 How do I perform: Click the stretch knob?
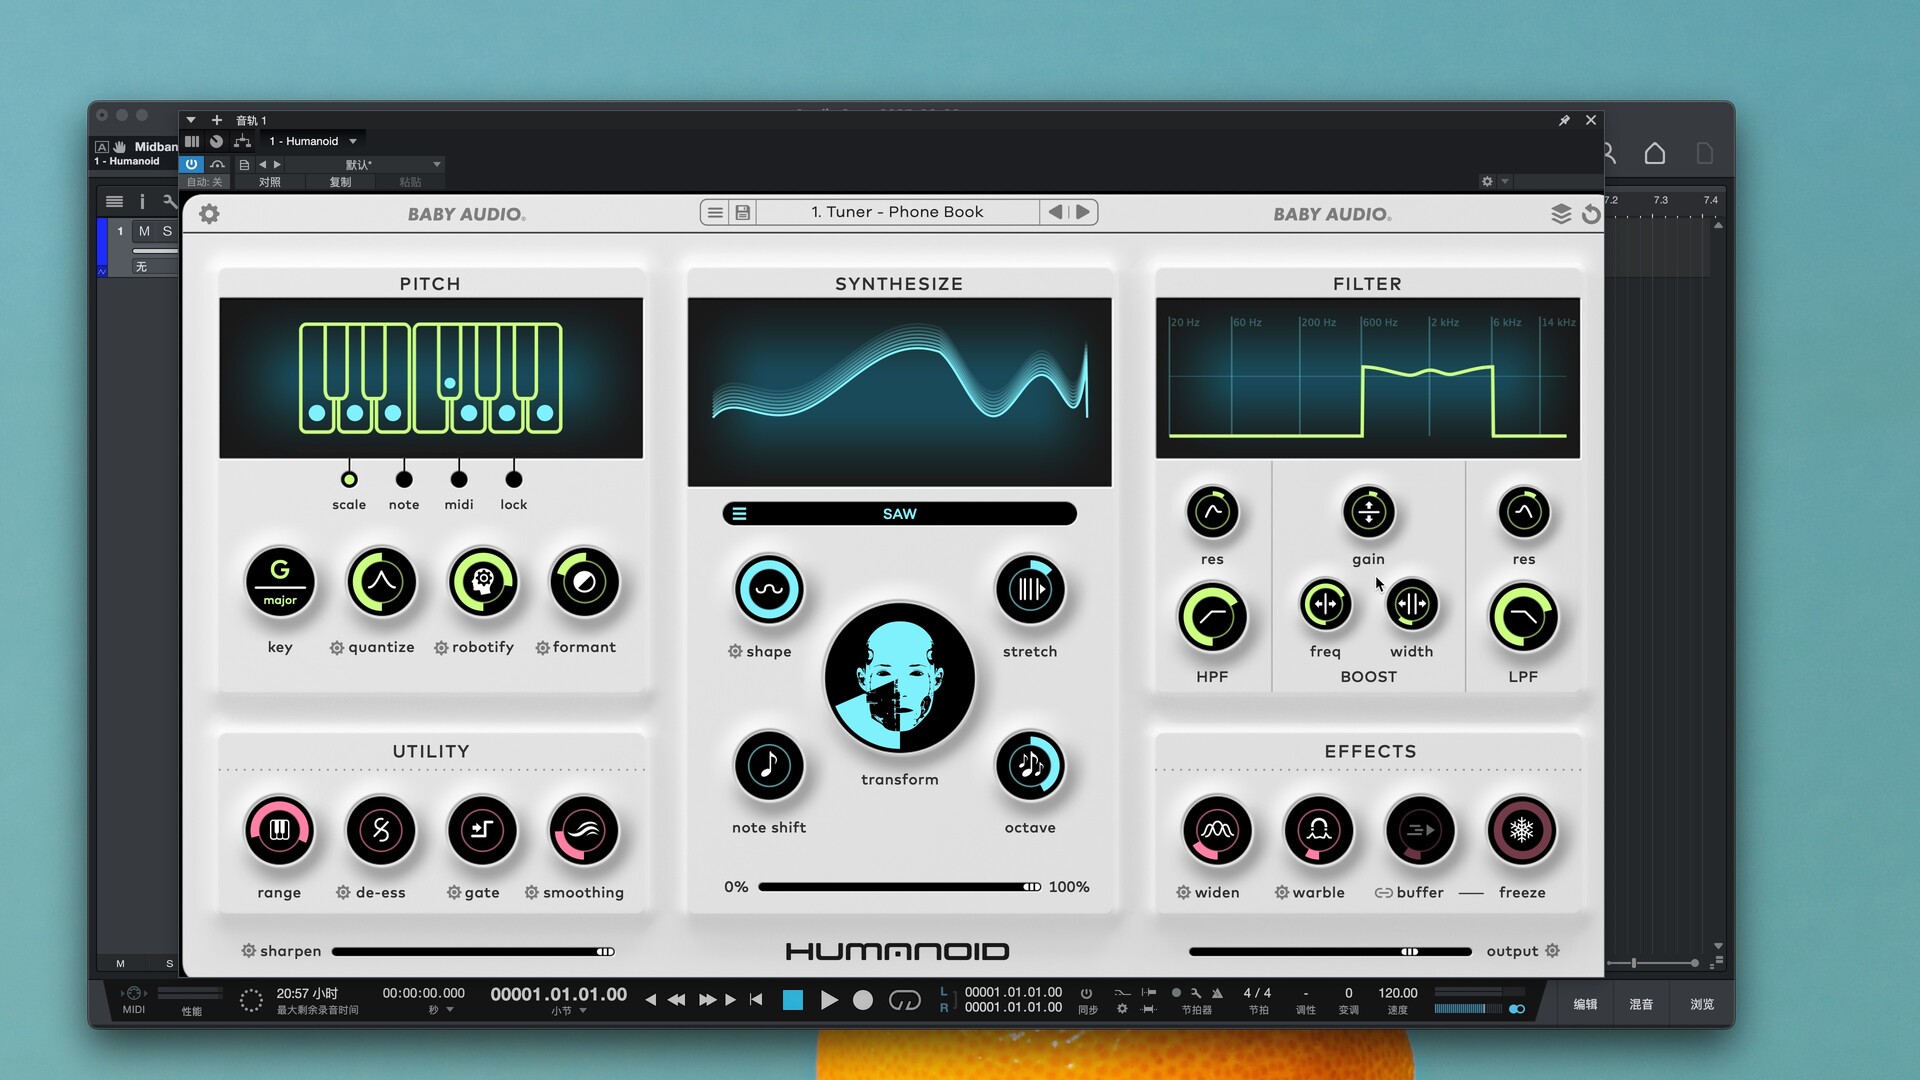pos(1030,590)
